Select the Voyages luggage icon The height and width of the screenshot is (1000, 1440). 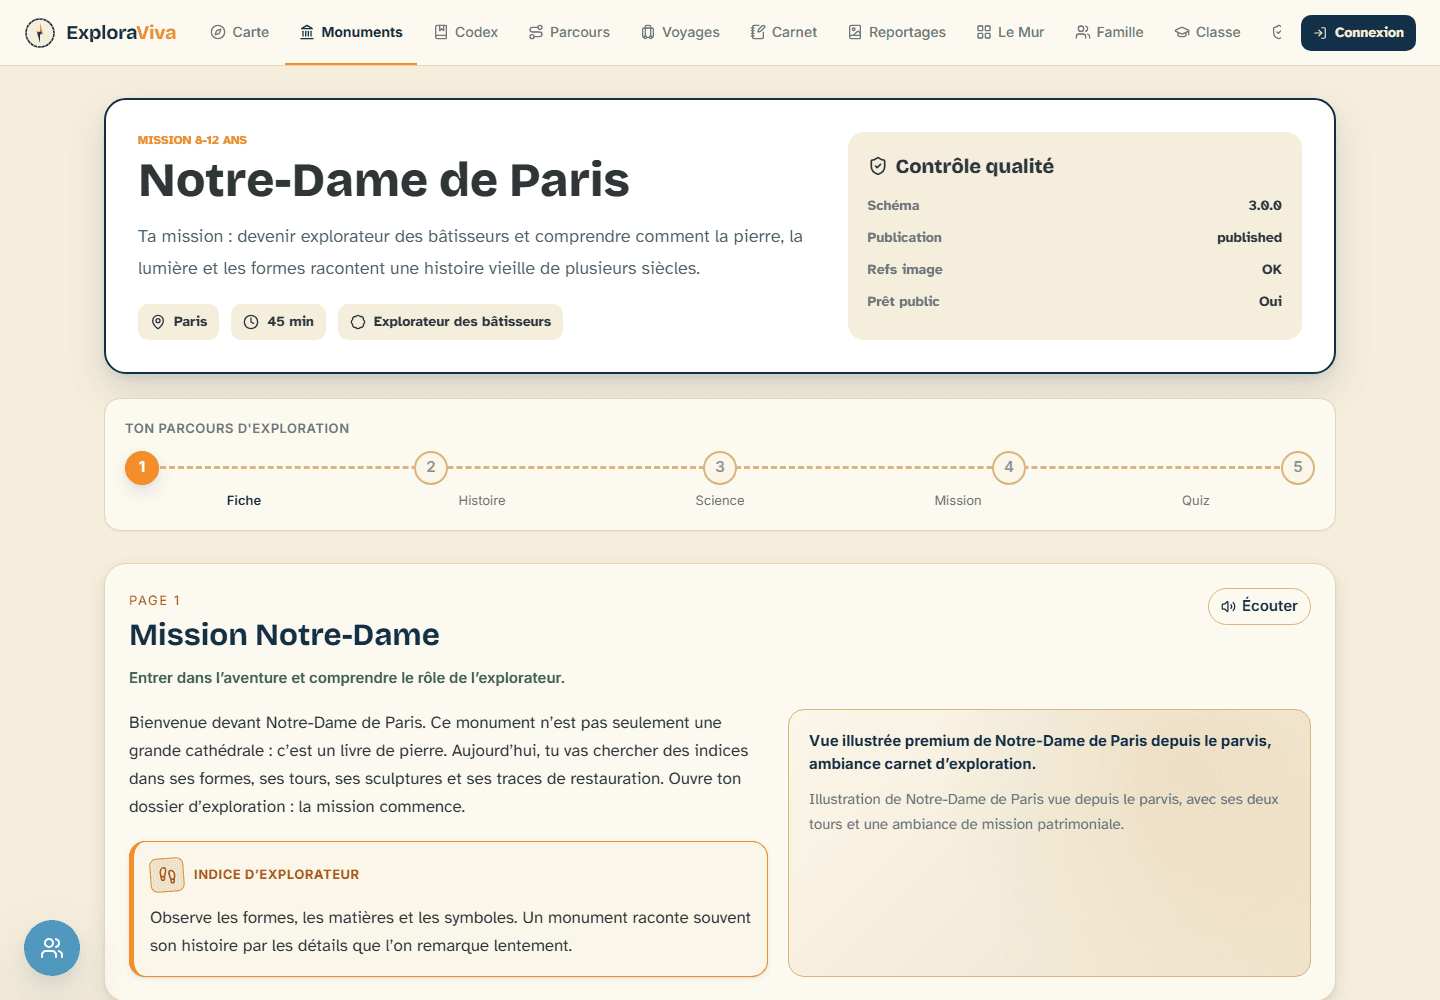[648, 32]
